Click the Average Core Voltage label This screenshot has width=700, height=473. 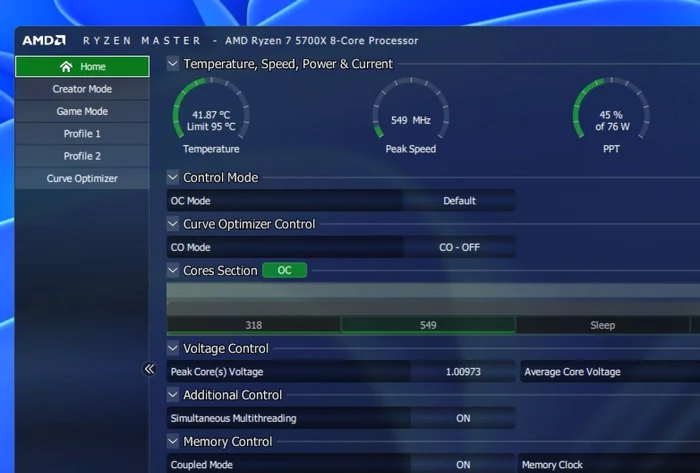(572, 372)
